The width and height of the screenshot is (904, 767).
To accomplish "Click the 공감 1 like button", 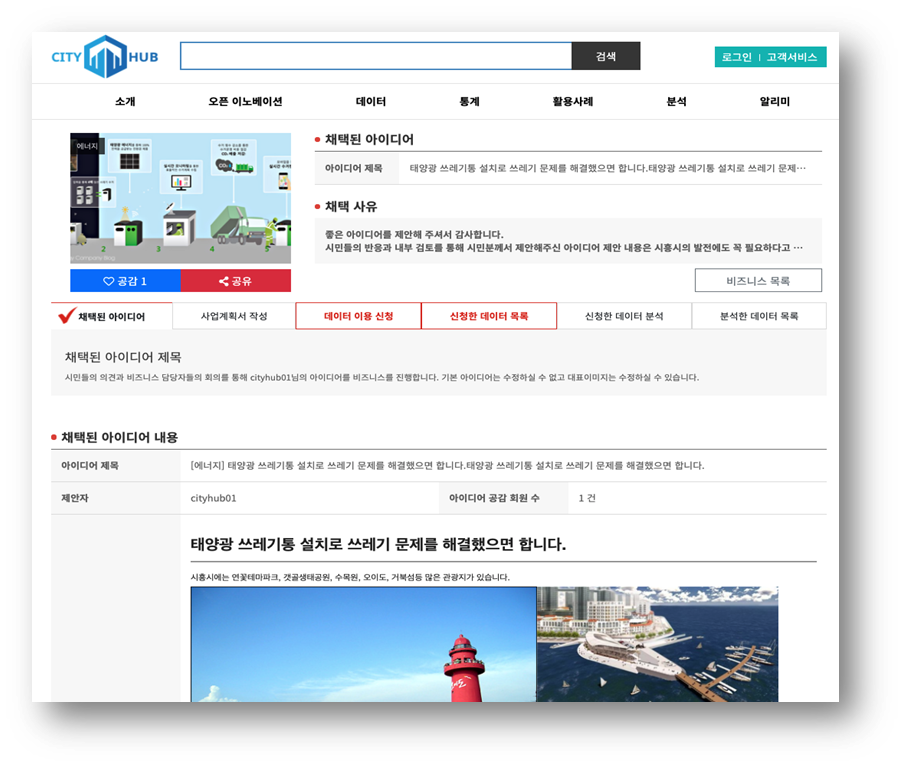I will click(125, 281).
